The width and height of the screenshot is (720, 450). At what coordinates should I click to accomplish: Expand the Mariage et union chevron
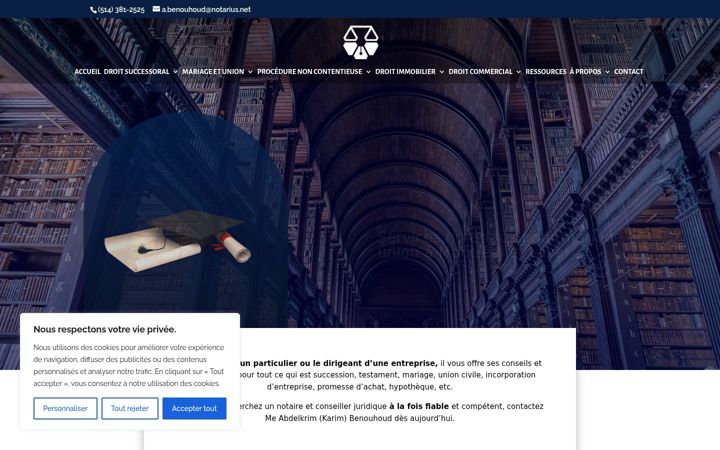click(x=250, y=72)
